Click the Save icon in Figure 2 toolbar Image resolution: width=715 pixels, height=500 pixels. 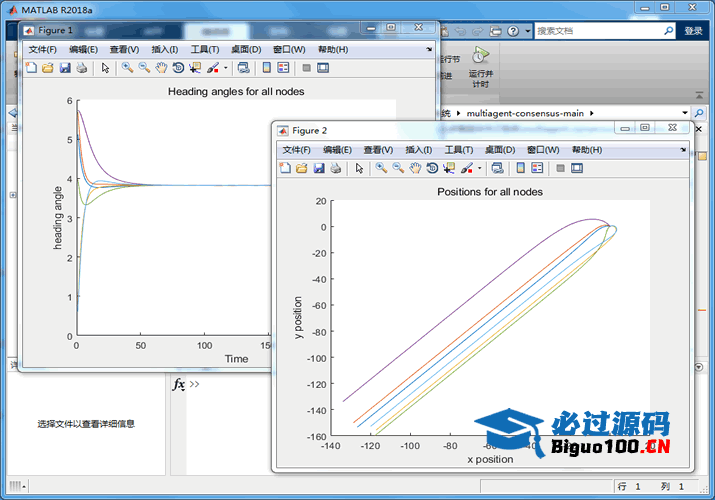point(318,168)
